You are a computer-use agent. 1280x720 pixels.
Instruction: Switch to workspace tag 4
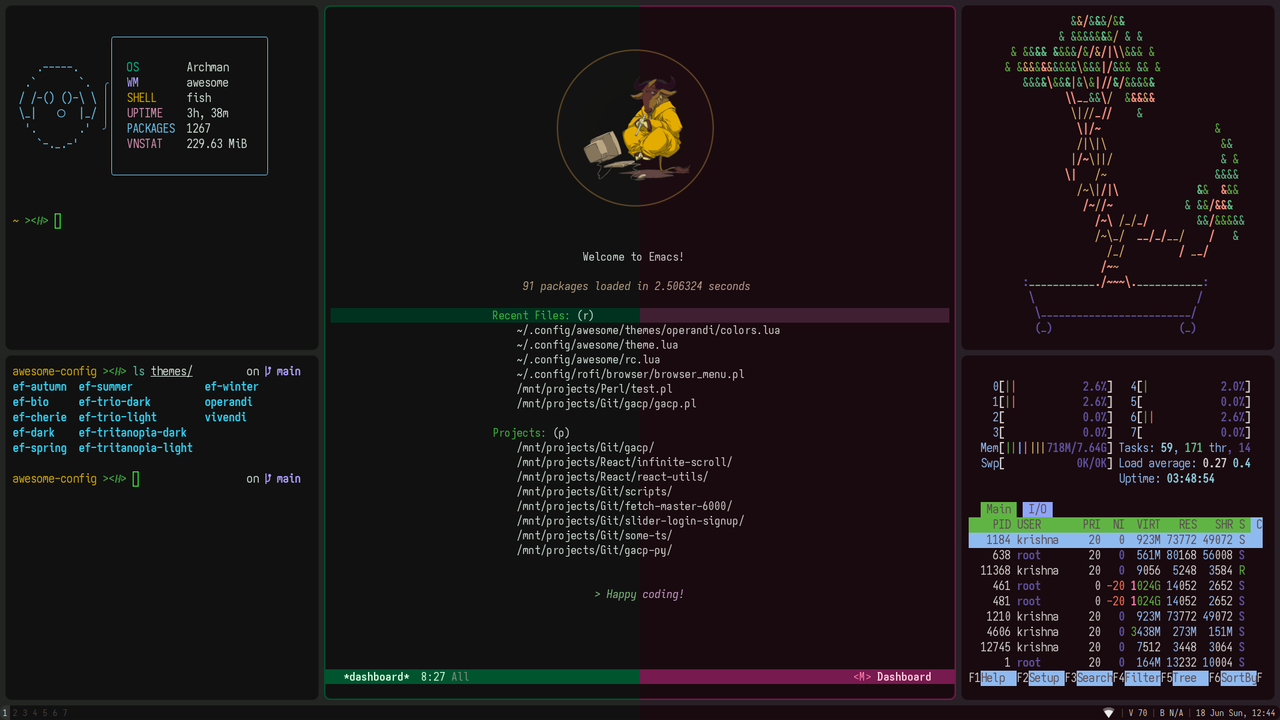point(35,713)
